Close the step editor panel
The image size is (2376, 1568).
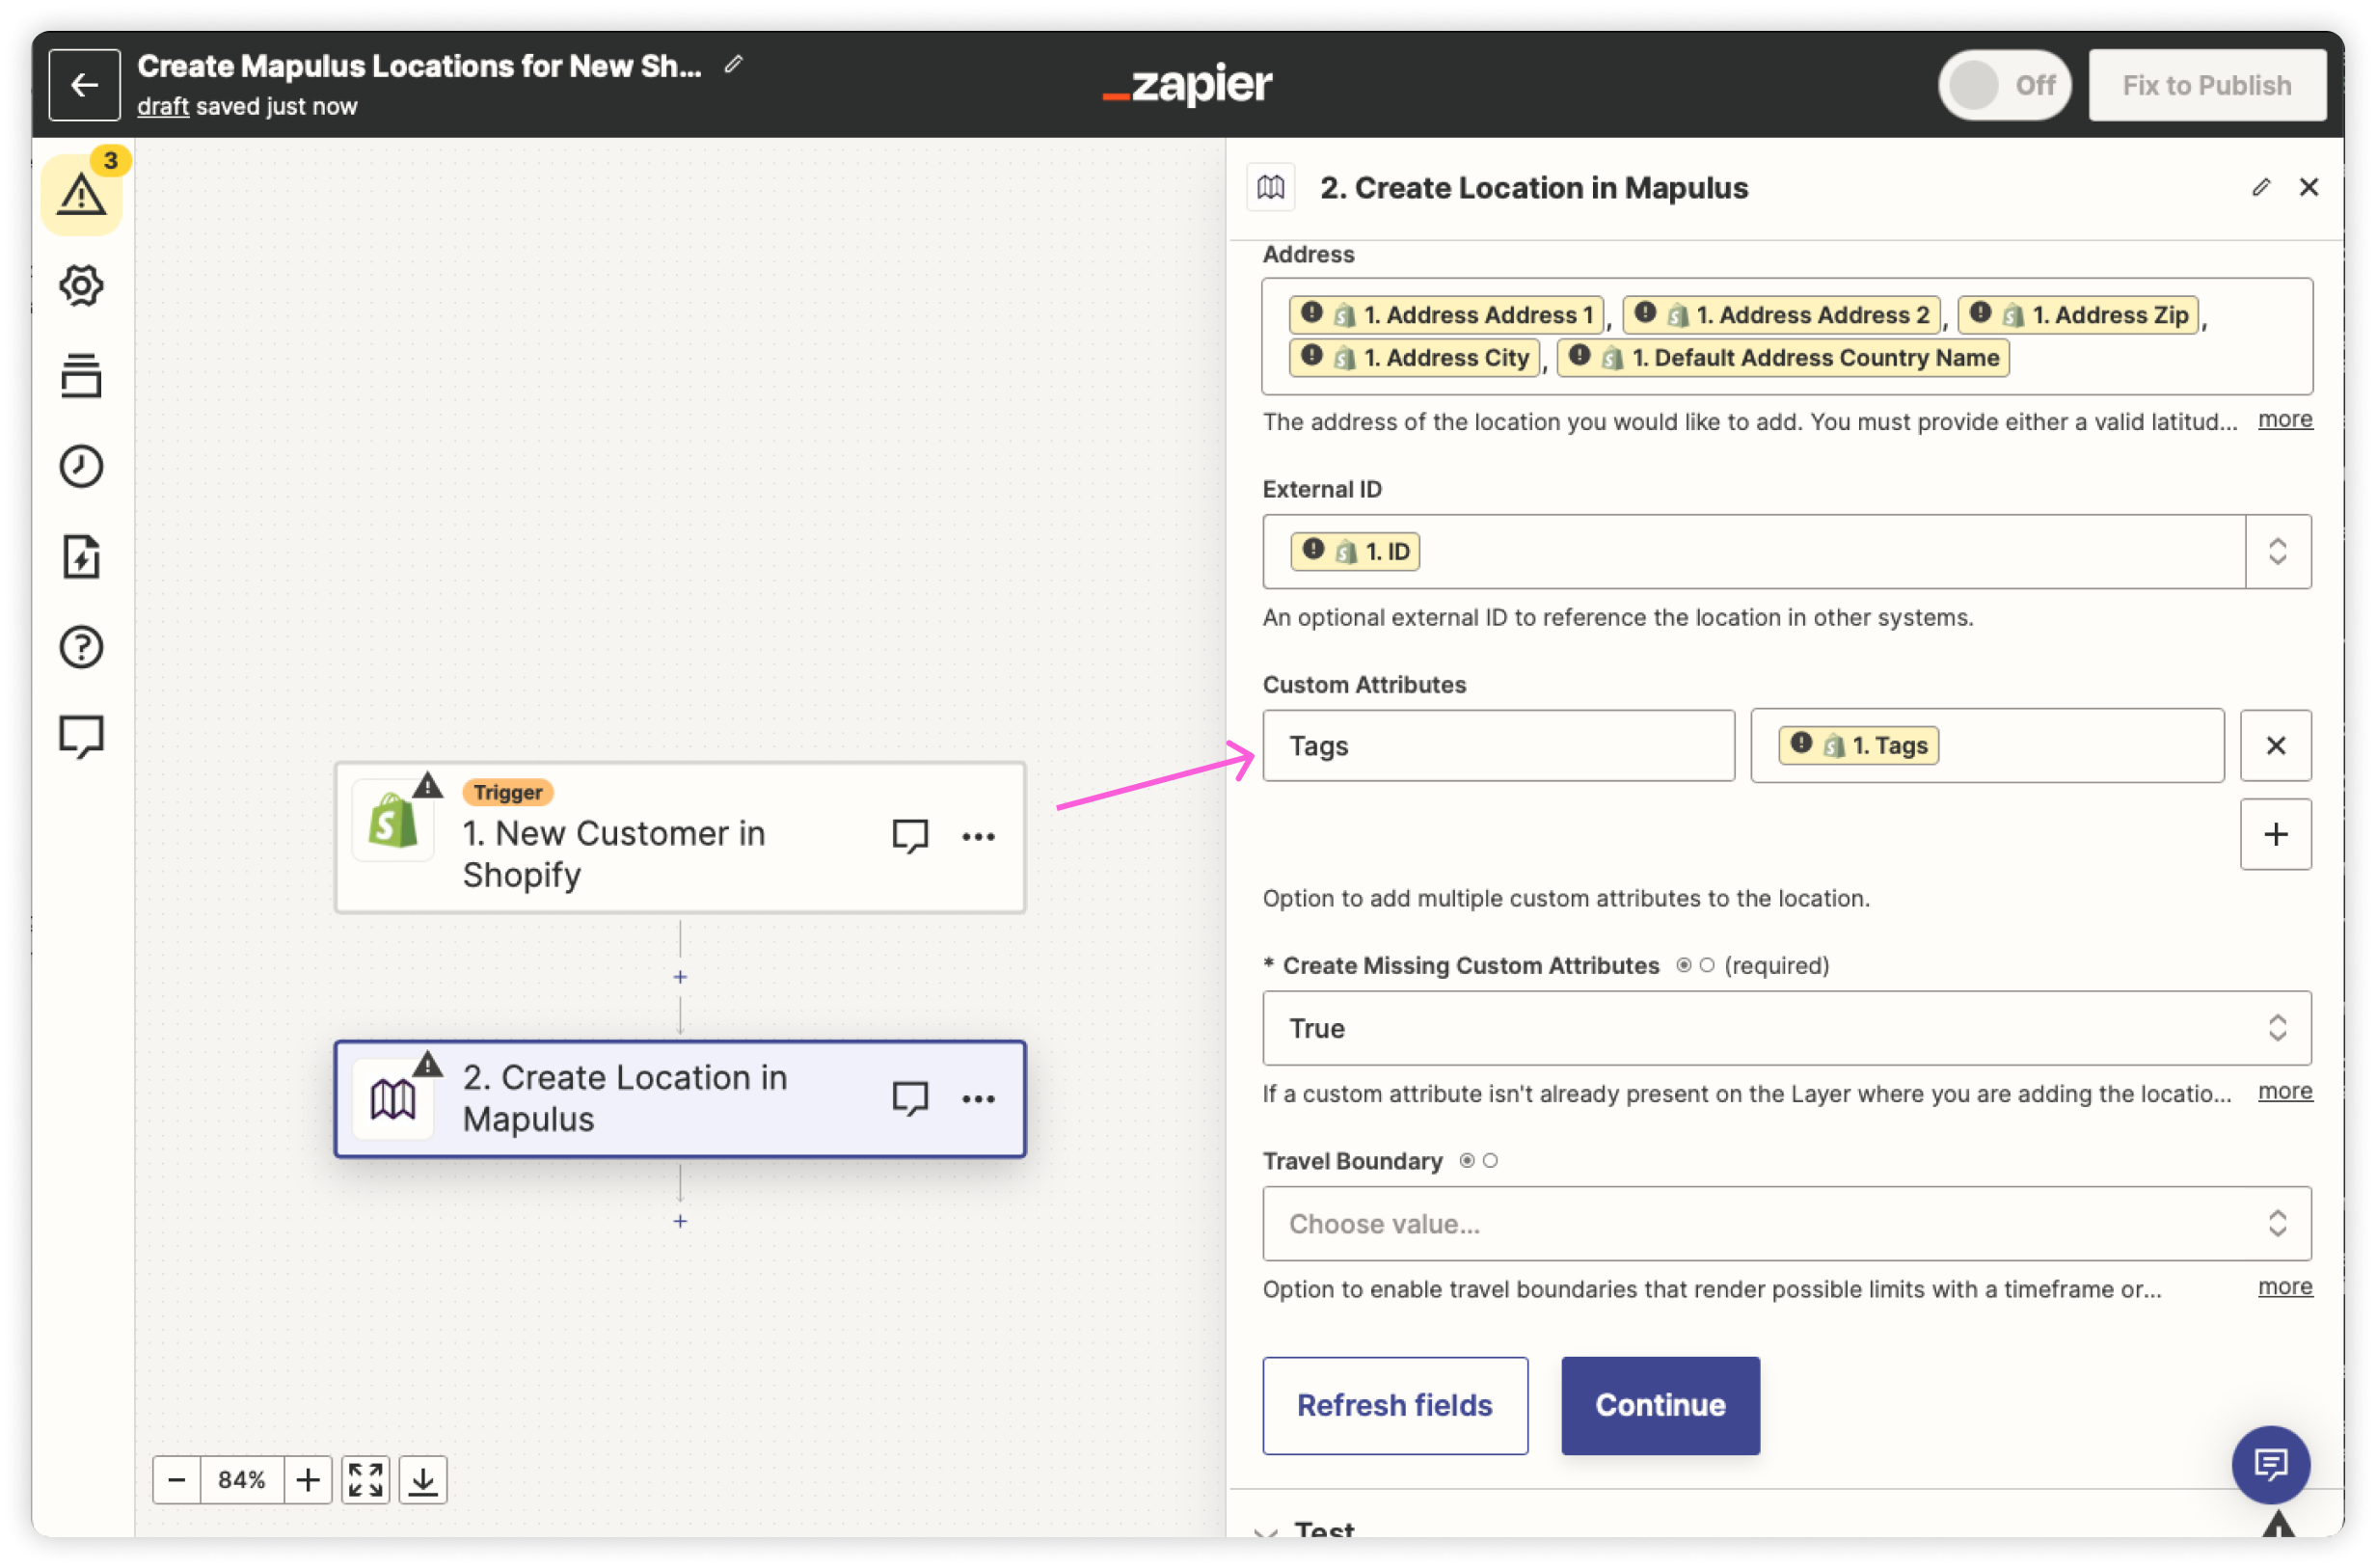pyautogui.click(x=2309, y=187)
